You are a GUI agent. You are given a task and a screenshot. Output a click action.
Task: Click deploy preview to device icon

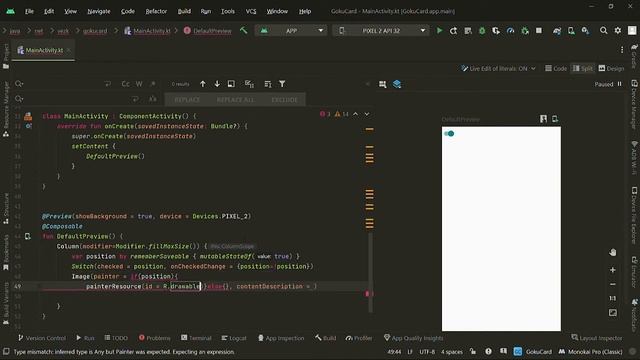tap(555, 119)
